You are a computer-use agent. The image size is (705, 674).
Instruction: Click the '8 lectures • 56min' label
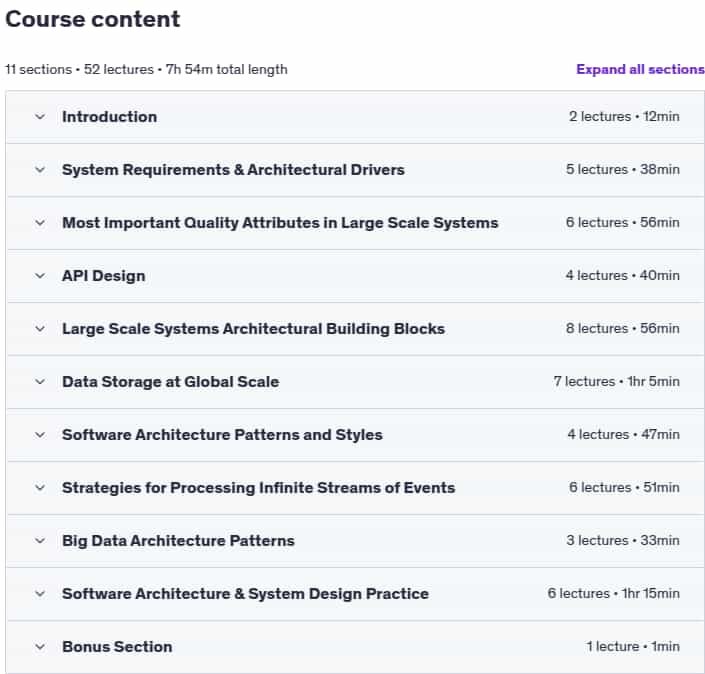623,328
